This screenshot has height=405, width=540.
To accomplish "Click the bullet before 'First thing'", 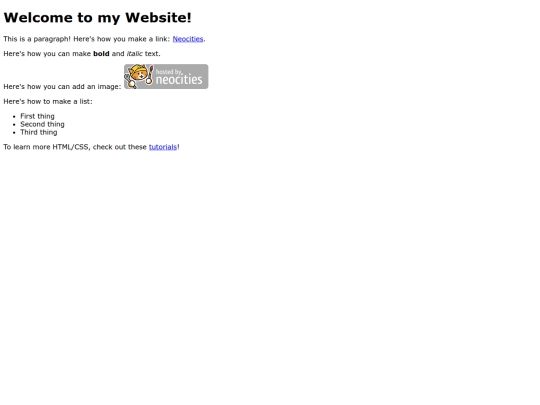I will tap(14, 117).
